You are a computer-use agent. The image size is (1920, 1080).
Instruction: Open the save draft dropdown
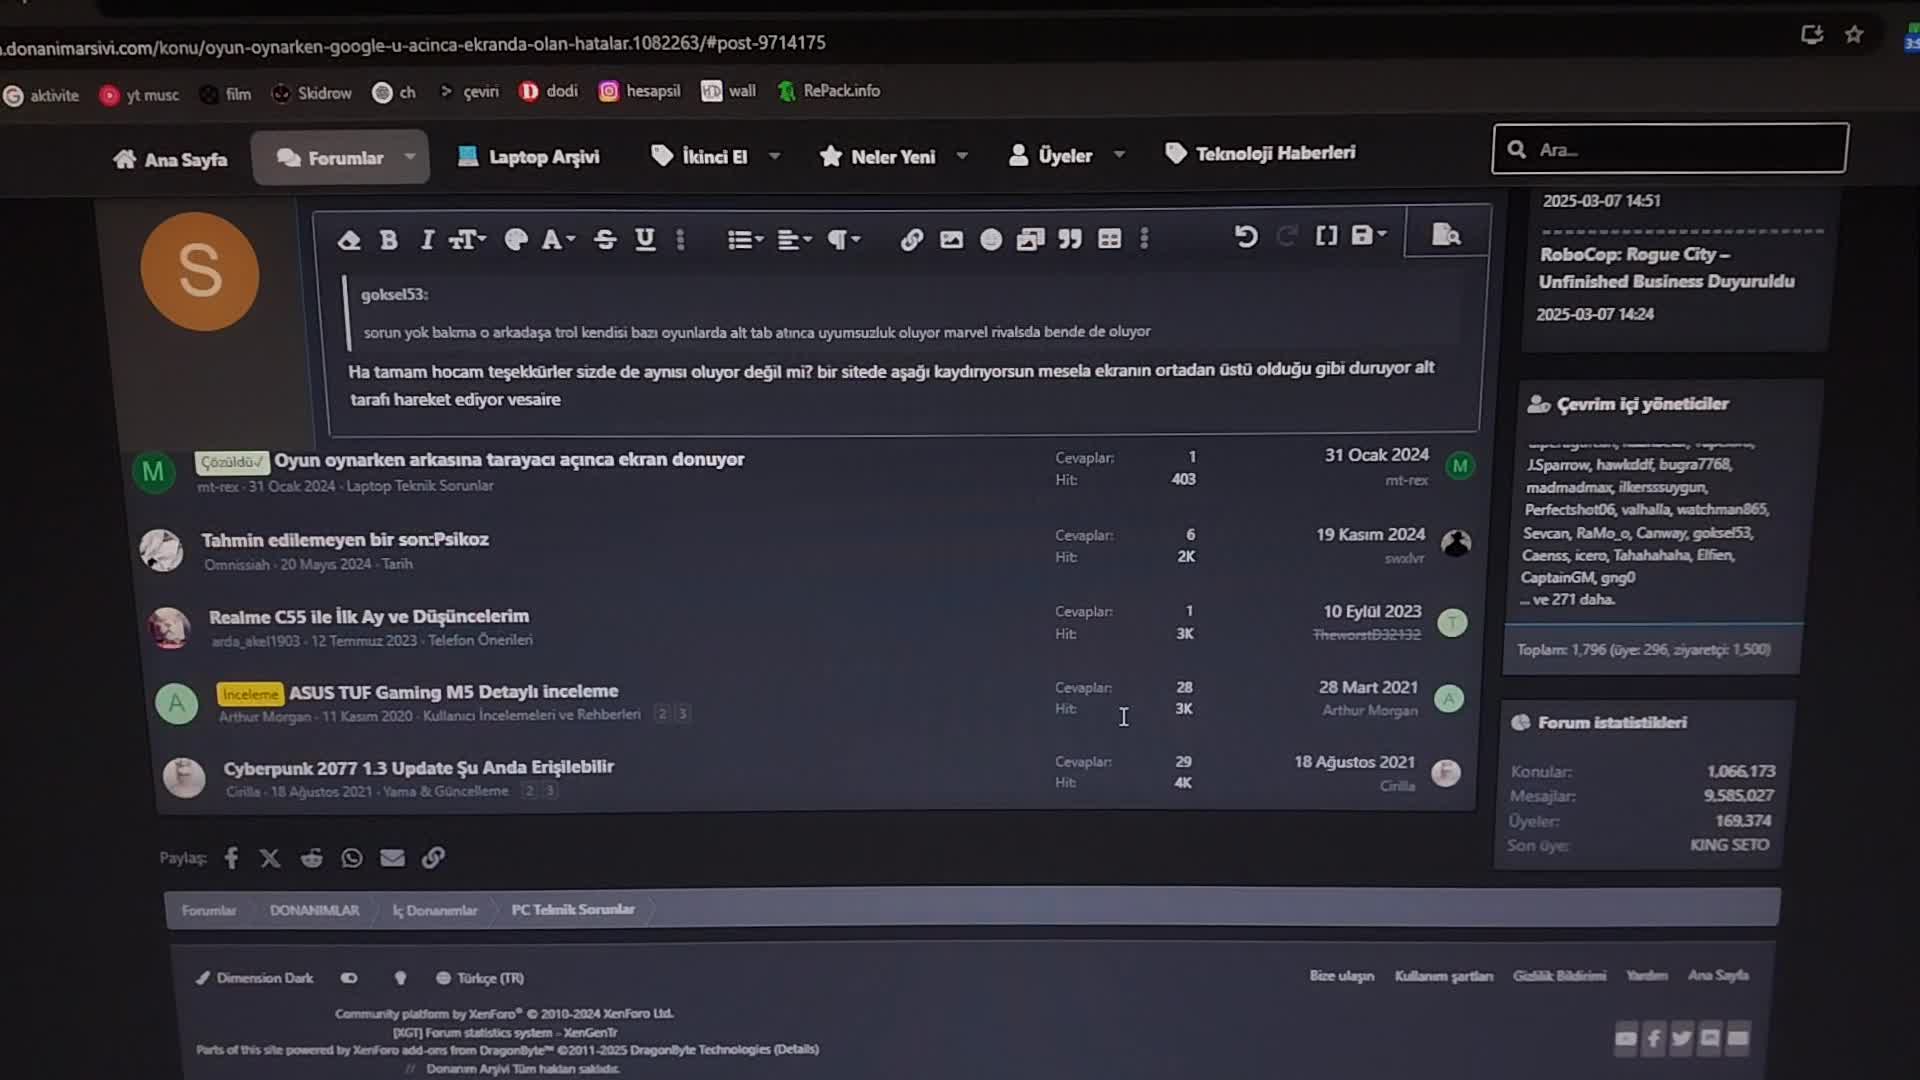pyautogui.click(x=1369, y=235)
